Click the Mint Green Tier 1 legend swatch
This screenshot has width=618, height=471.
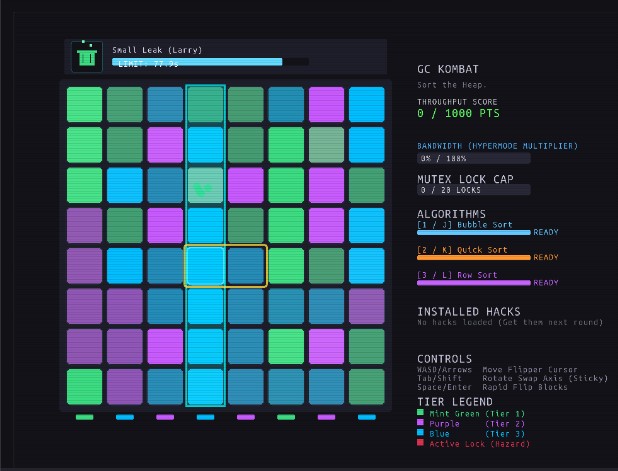420,413
